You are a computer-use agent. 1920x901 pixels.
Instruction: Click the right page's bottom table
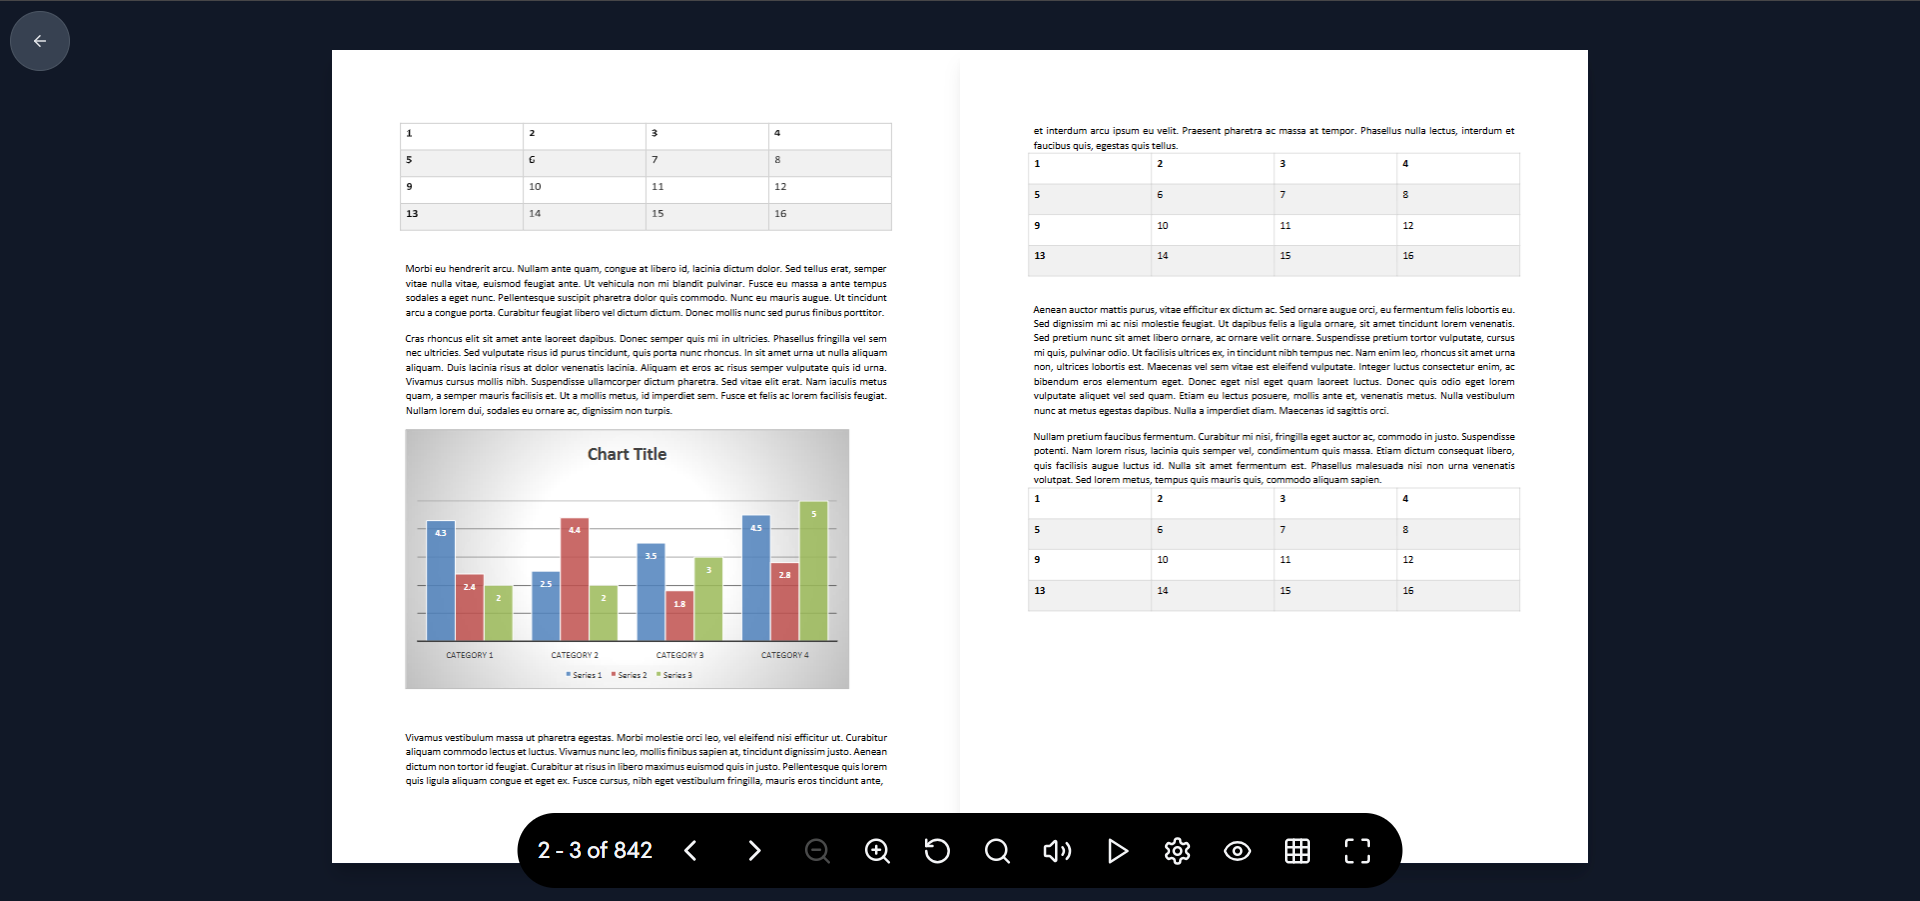click(1274, 549)
